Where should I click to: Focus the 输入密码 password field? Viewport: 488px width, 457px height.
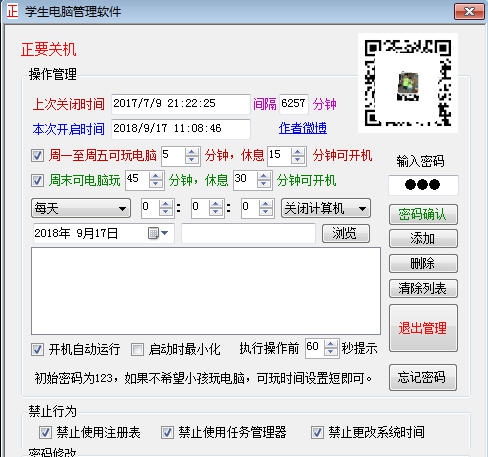[423, 185]
